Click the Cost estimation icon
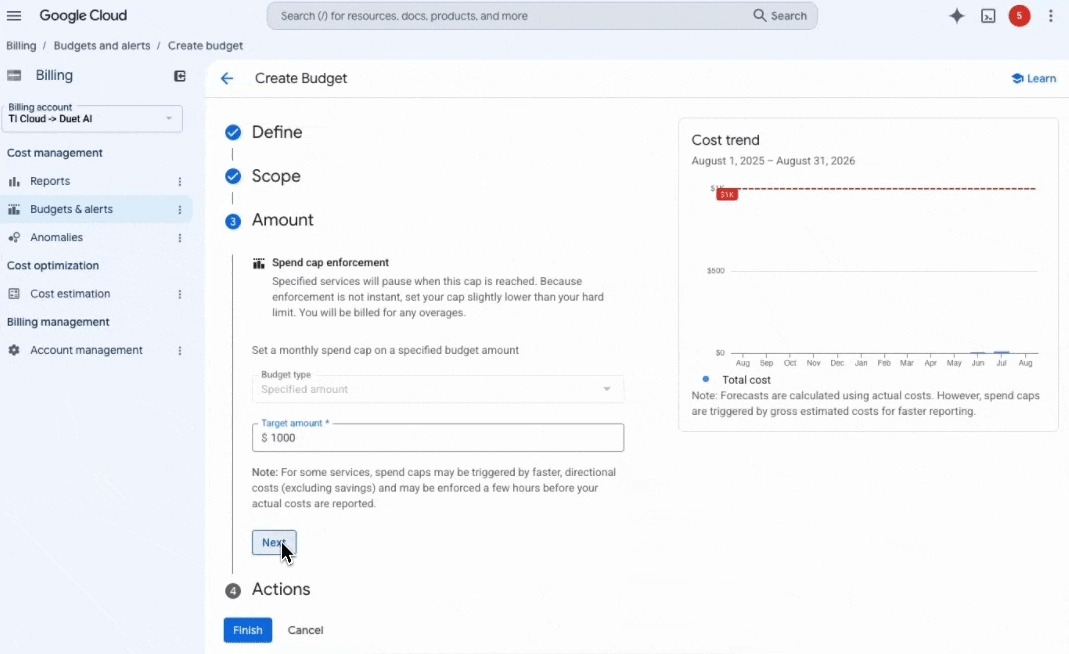The image size is (1069, 654). 14,294
